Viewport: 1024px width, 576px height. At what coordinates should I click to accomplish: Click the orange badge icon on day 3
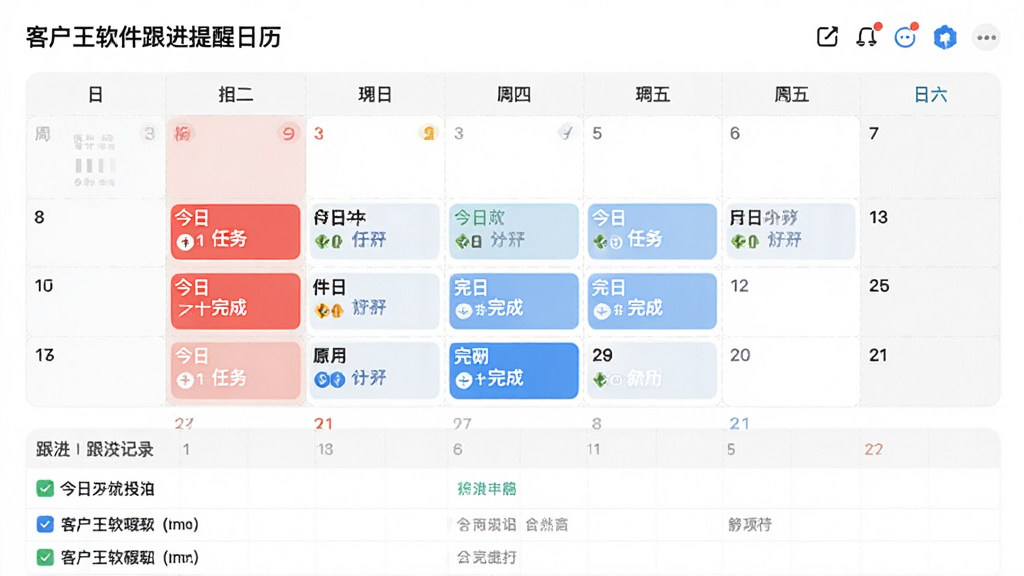click(x=428, y=134)
